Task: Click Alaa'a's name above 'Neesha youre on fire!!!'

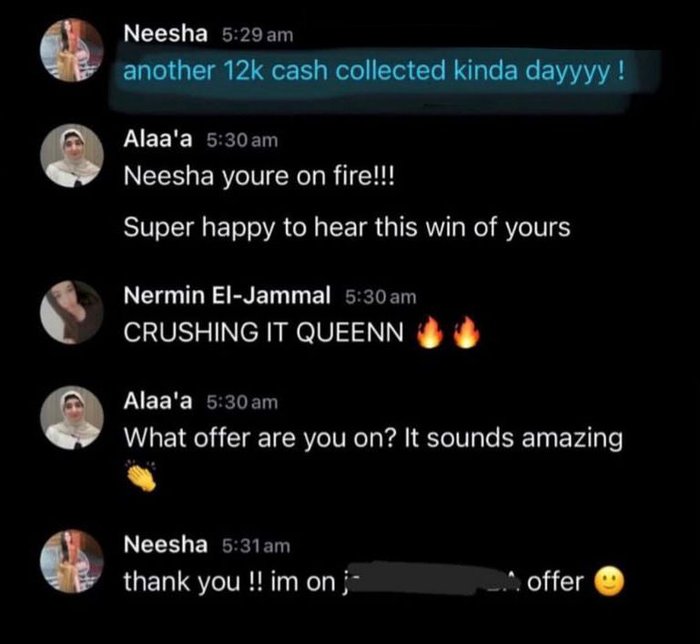Action: tap(158, 139)
